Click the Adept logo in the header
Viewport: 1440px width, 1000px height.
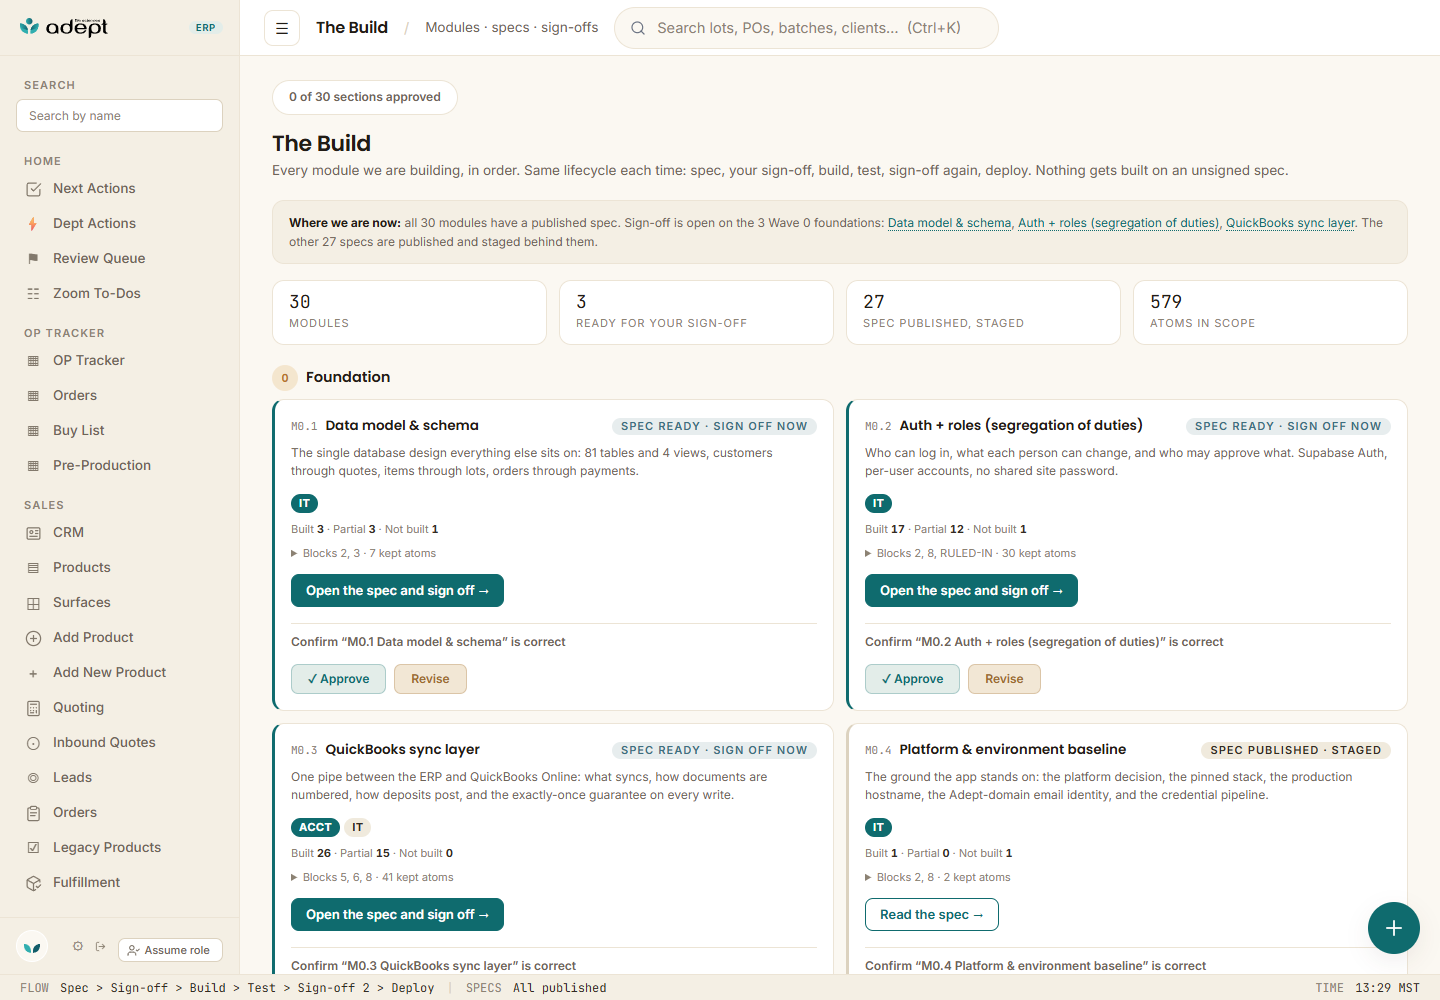tap(64, 27)
